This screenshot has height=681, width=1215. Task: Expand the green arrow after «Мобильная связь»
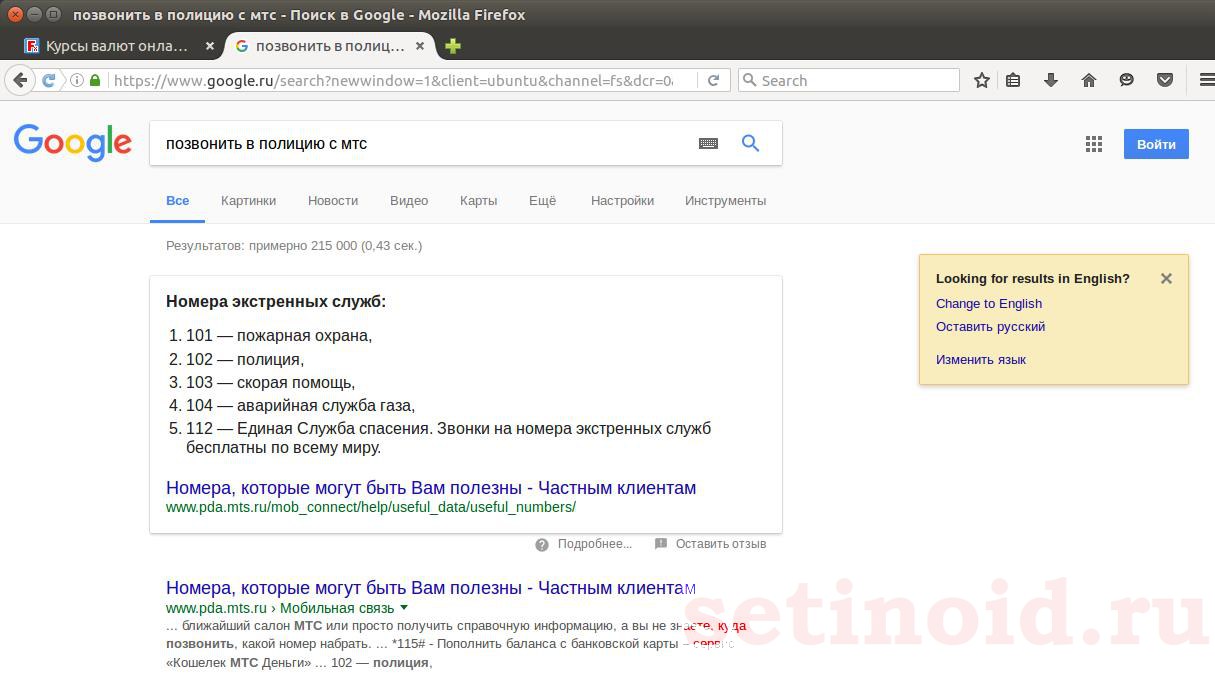[x=404, y=608]
